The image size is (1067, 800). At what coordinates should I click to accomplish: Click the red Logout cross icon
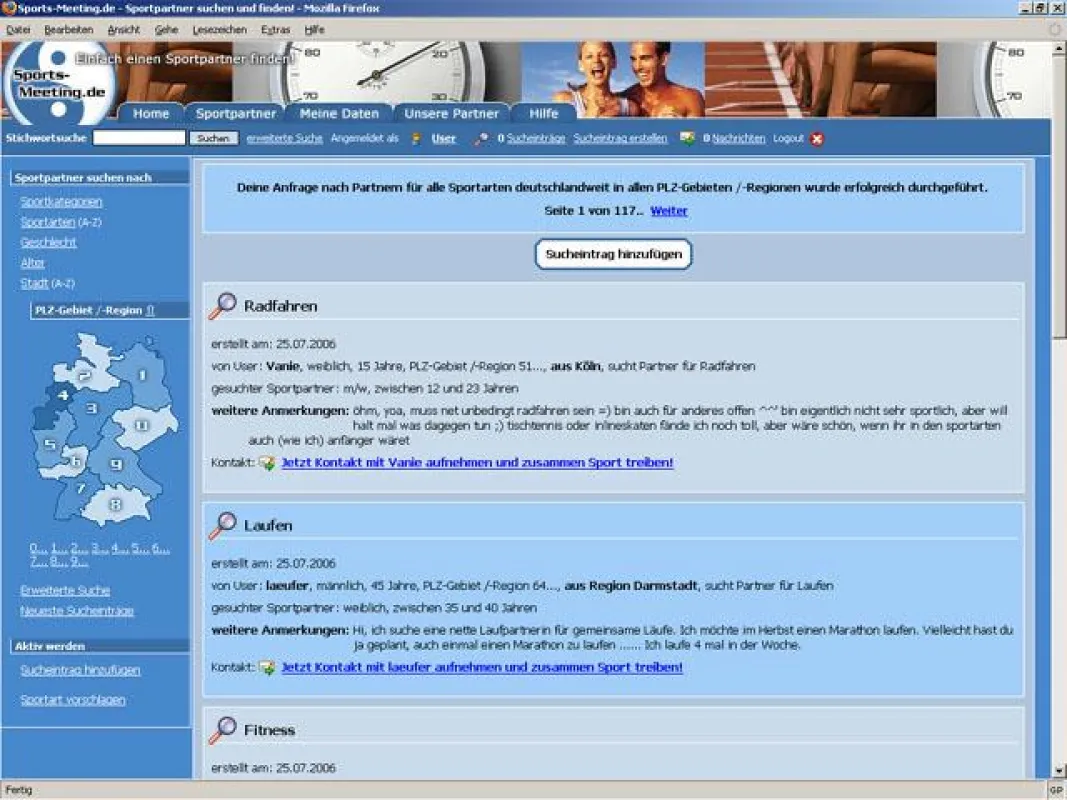pos(817,139)
